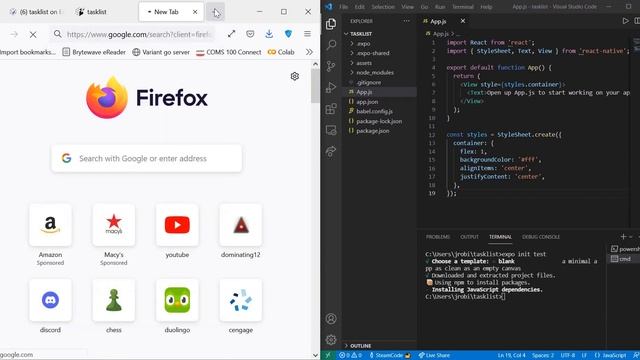Click Firefox Save to Pocket icon
The image size is (640, 360).
[x=250, y=34]
